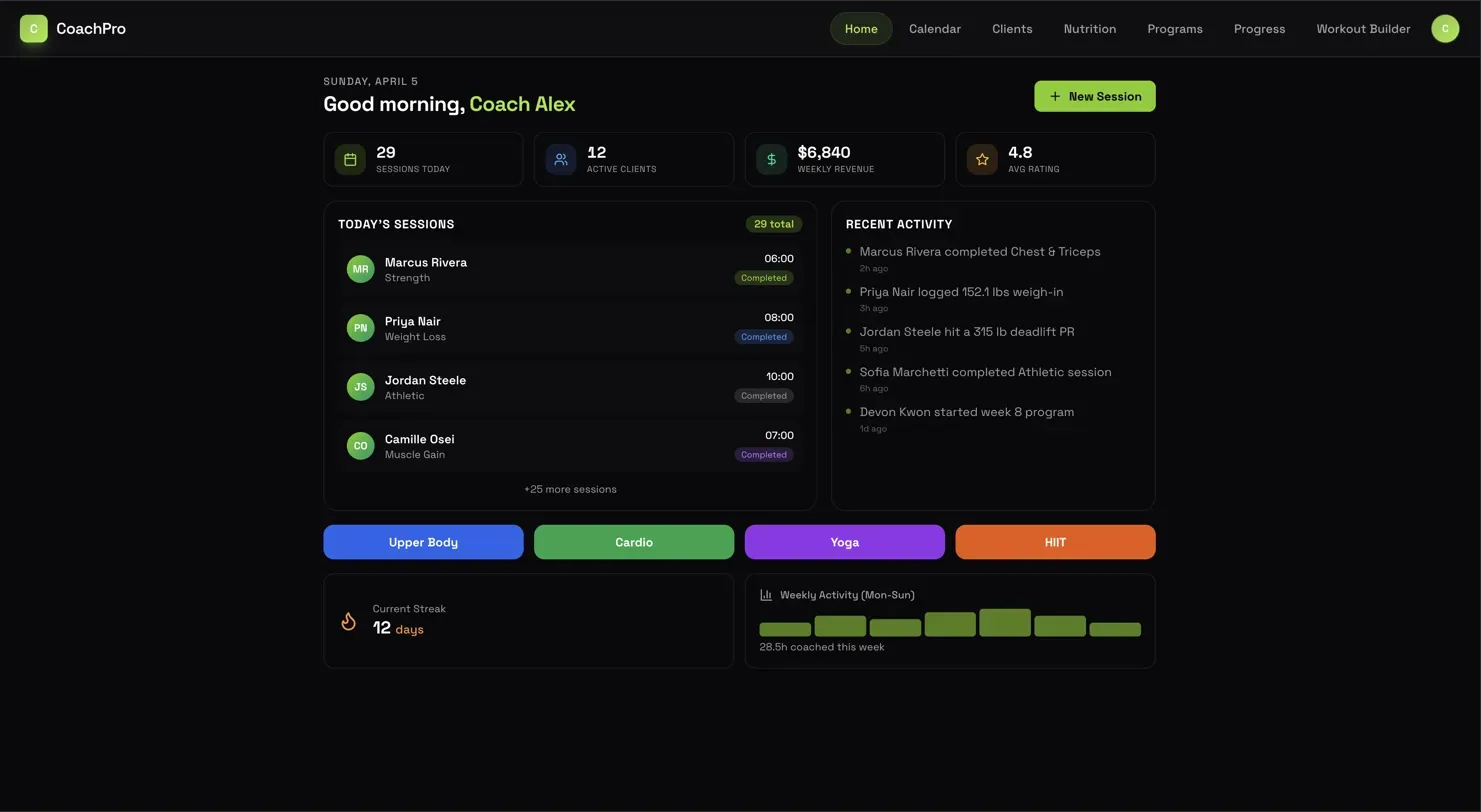Click 'Sofia Marchetti completed Athletic session' entry
Image resolution: width=1481 pixels, height=812 pixels.
(x=985, y=372)
